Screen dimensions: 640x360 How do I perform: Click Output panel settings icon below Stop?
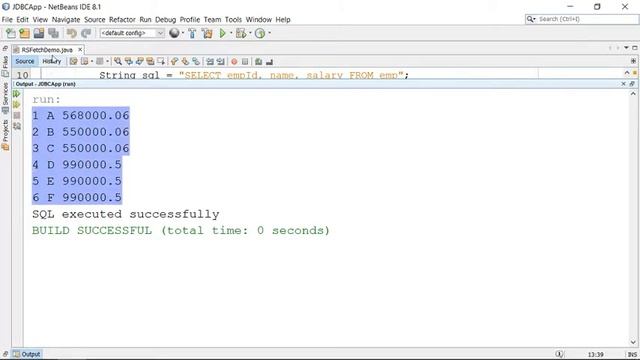coord(17,126)
